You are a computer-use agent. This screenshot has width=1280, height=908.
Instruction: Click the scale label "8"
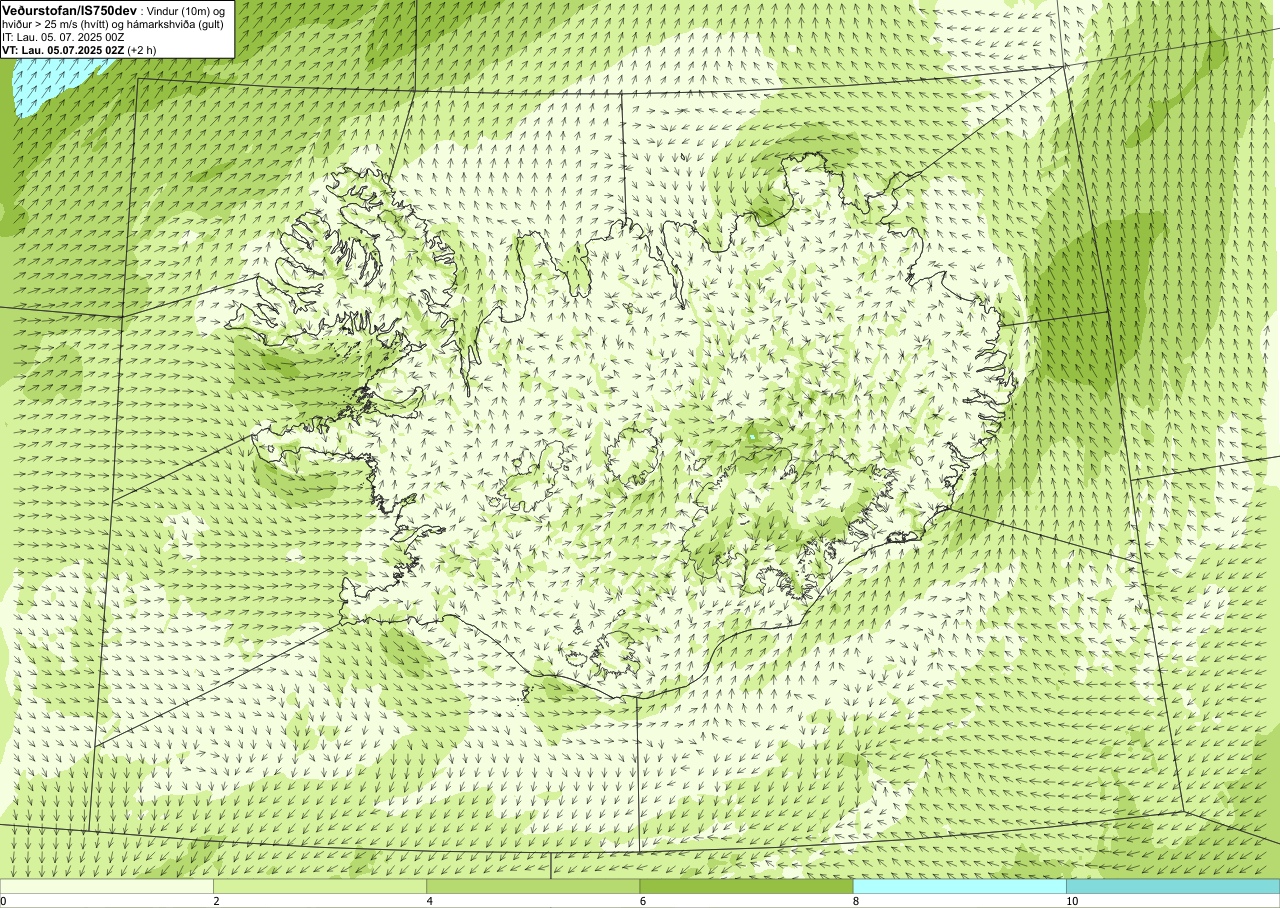point(856,901)
